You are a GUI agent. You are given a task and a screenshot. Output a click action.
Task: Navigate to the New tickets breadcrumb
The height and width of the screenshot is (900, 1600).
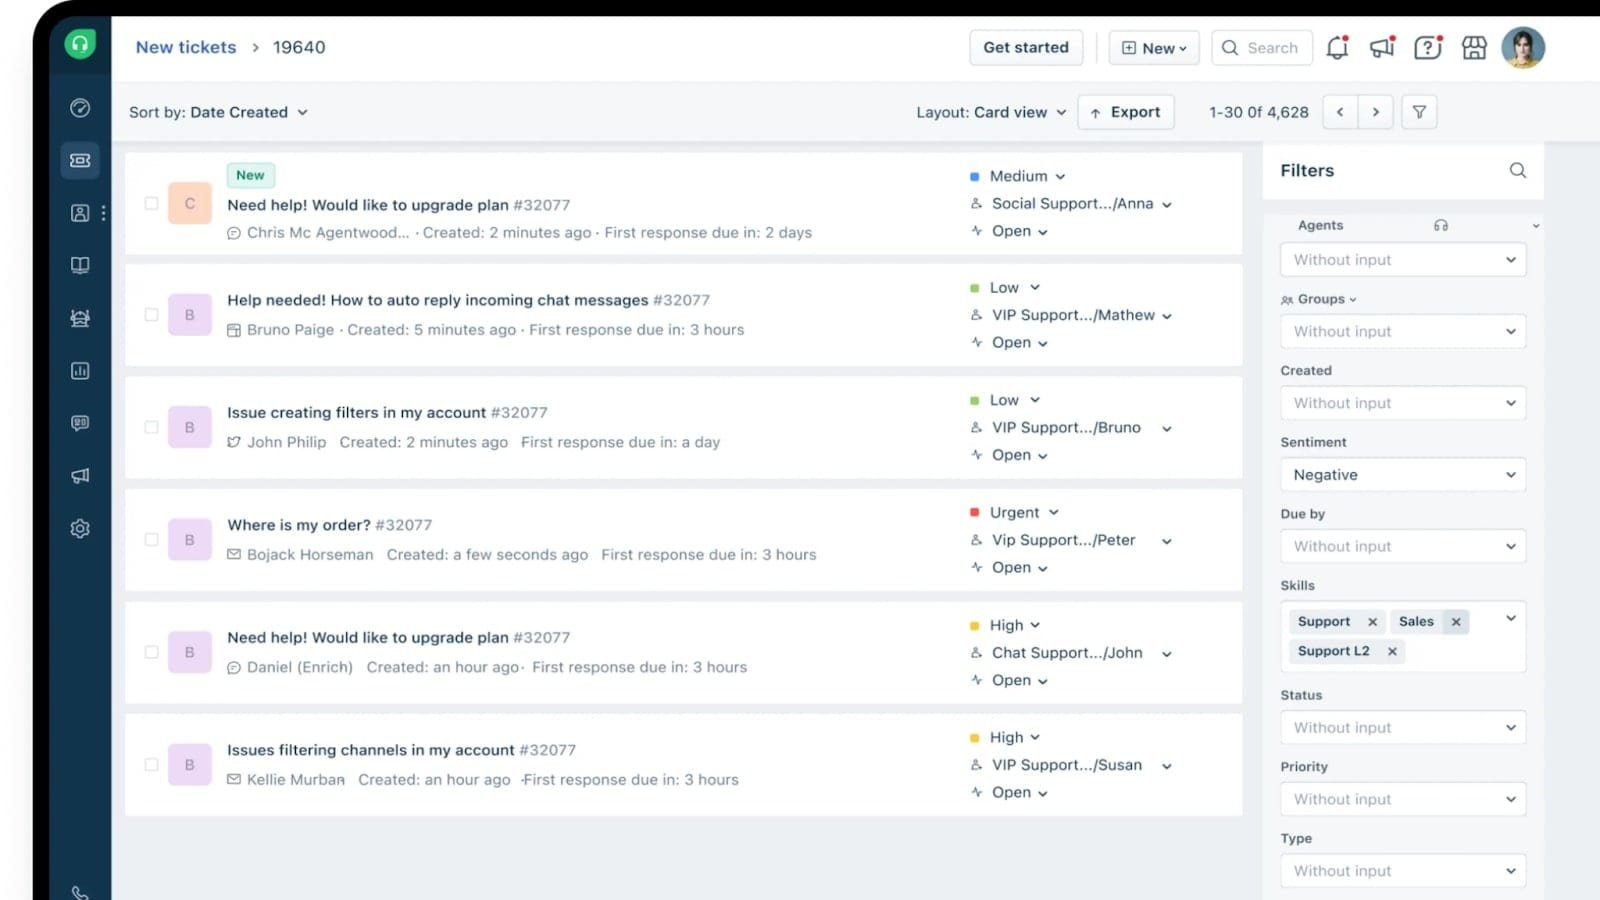coord(185,47)
